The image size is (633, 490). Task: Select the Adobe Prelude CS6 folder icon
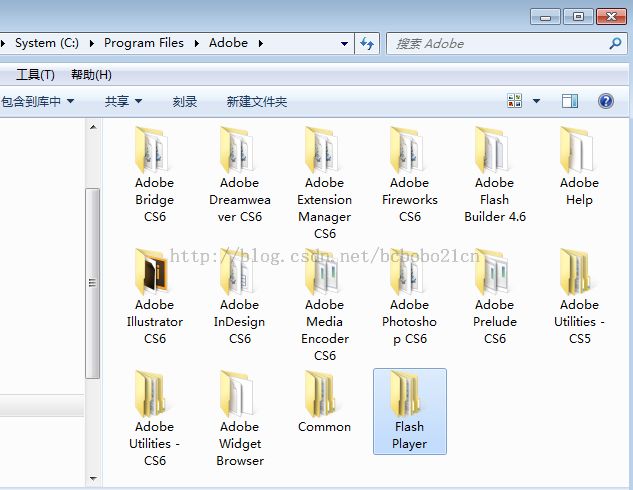(493, 272)
